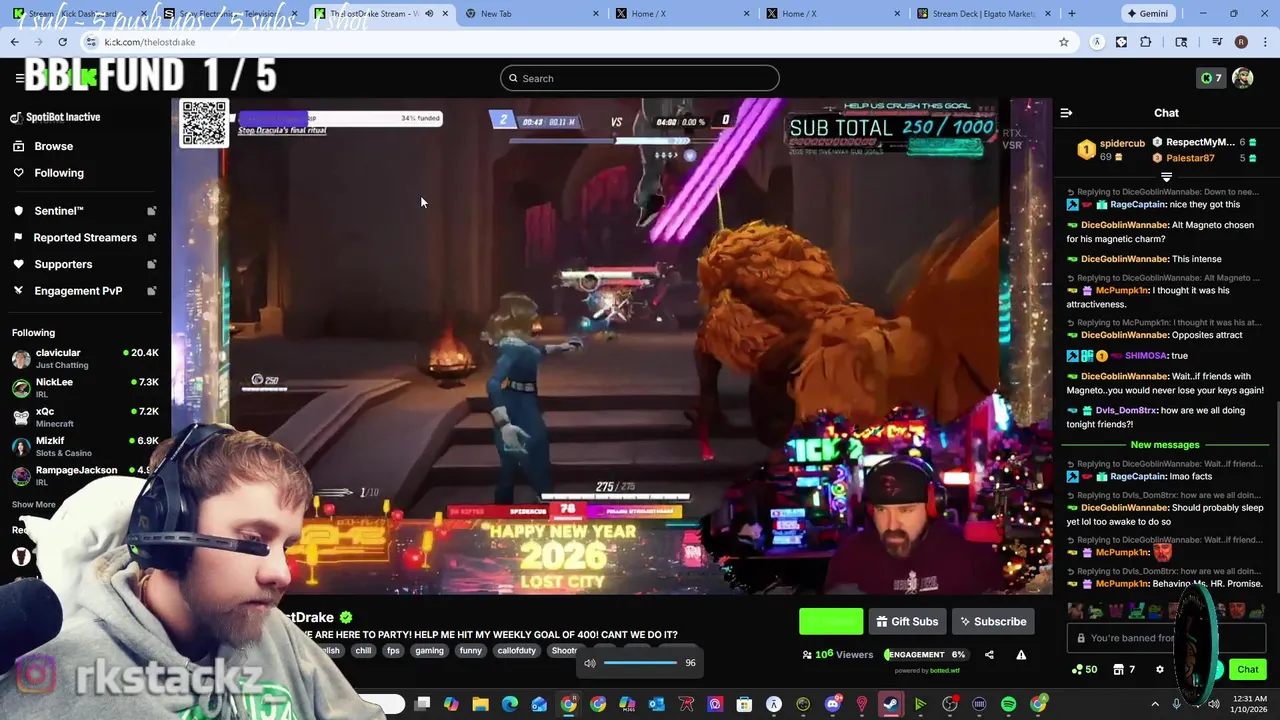
Task: Open Steam from the taskbar
Action: [890, 705]
